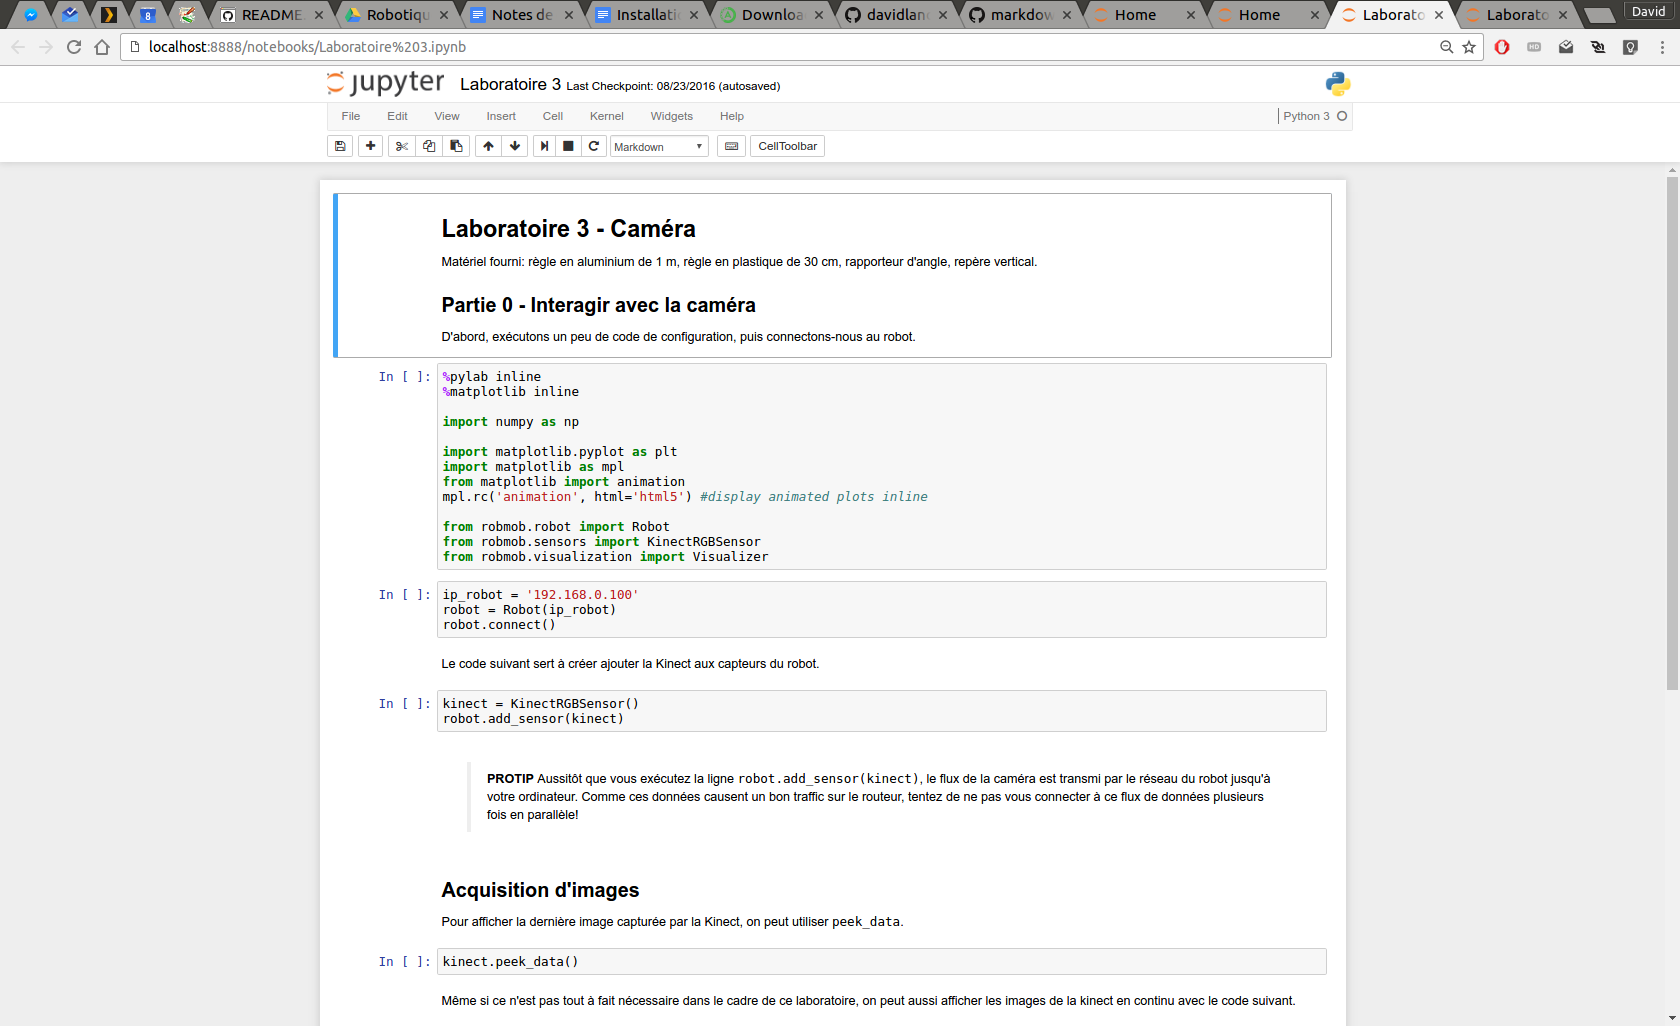Click the Jupyter logo

385,83
